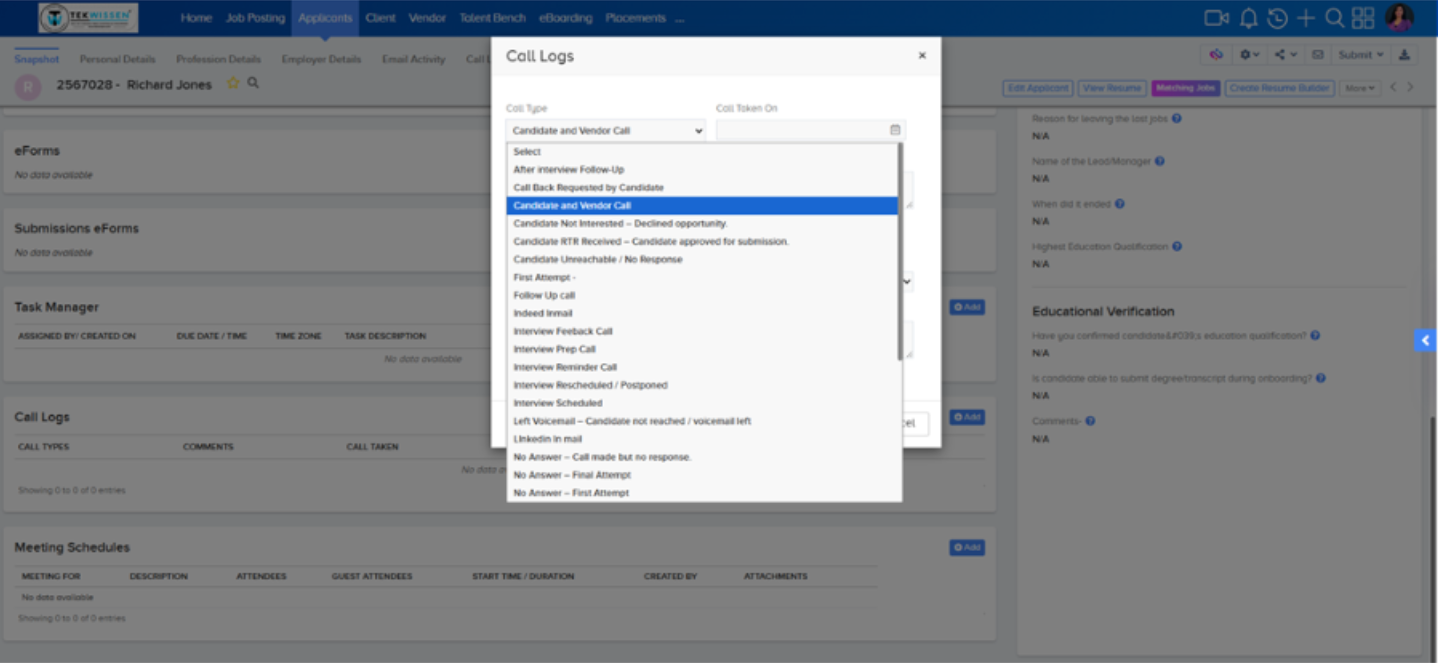Click the envelope email icon
This screenshot has width=1438, height=663.
[1318, 55]
